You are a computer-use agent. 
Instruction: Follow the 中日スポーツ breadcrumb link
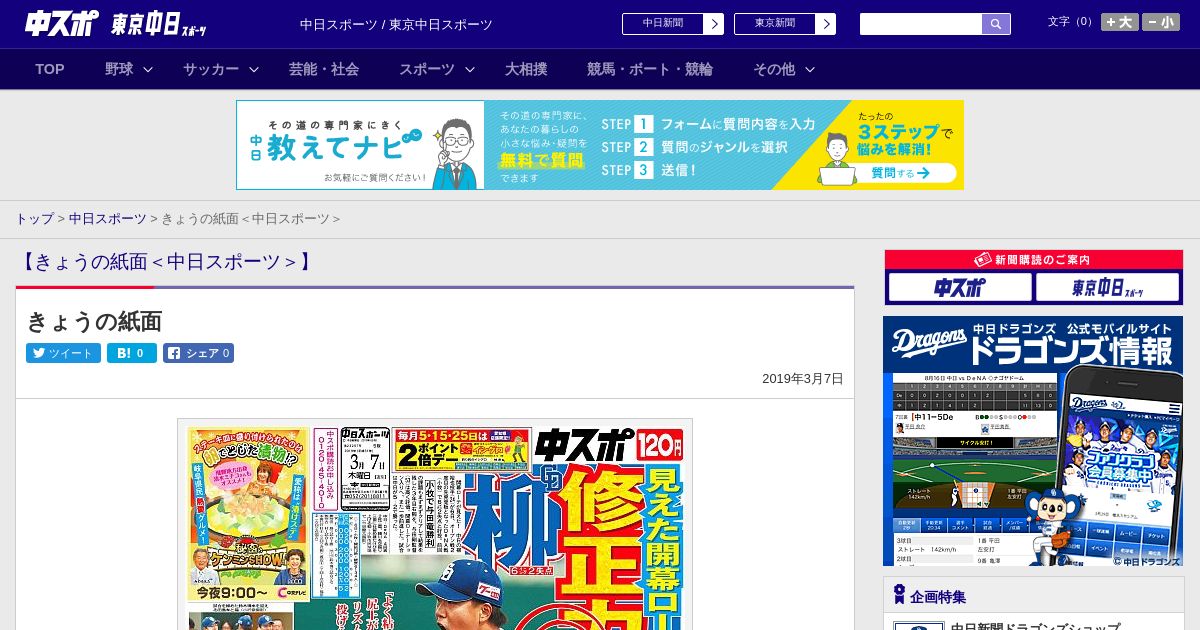coord(108,218)
